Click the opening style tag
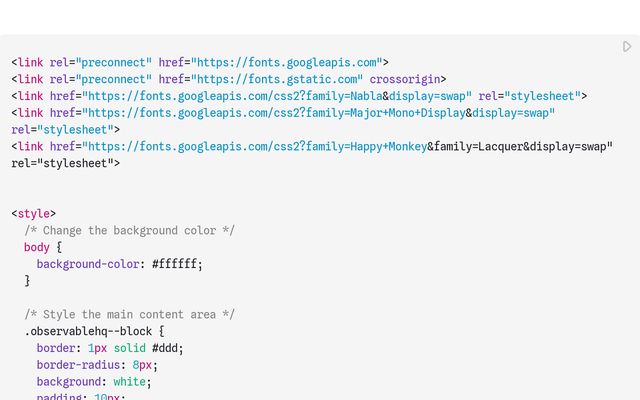Screen dimensions: 640x400 coord(33,214)
